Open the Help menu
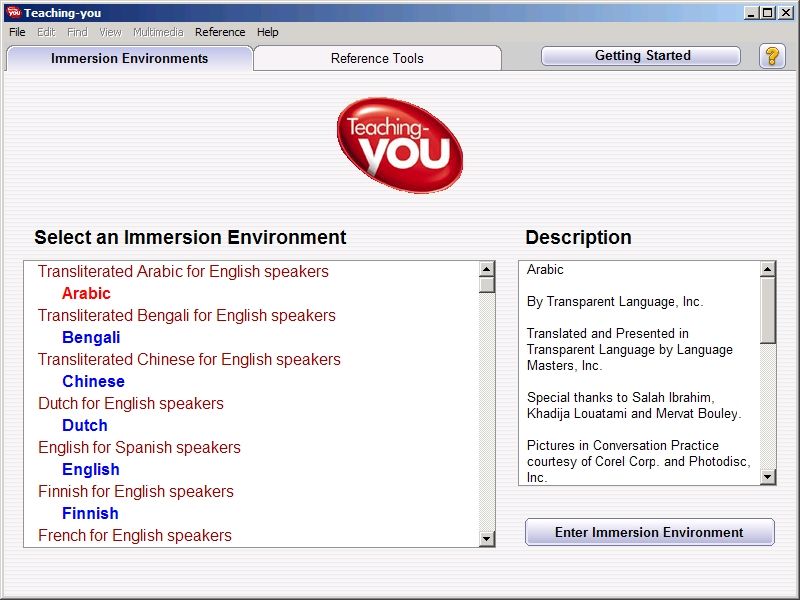This screenshot has width=800, height=600. [x=267, y=32]
